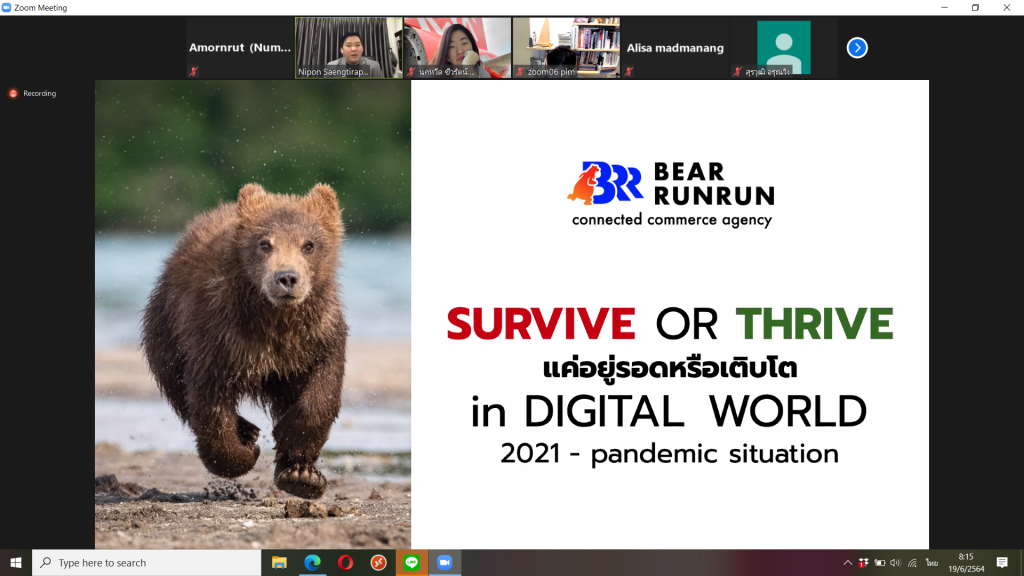Show next participants with the blue arrow
Screen dimensions: 1024x576
click(857, 48)
